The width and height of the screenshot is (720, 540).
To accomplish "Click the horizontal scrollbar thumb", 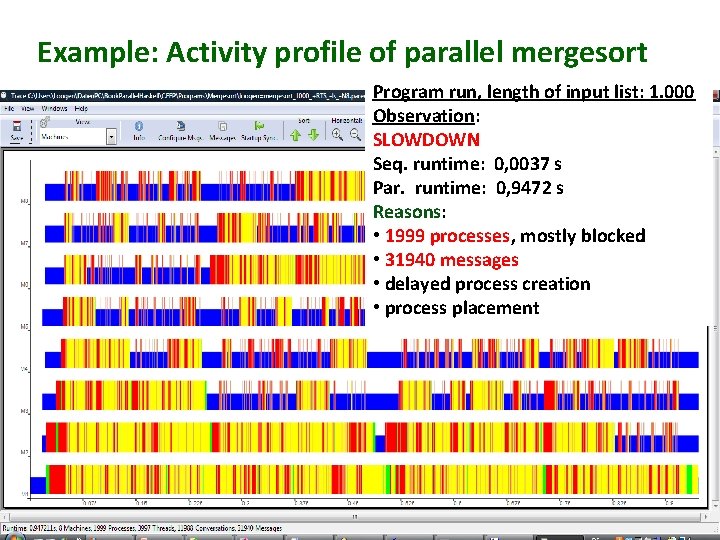I will coord(355,517).
